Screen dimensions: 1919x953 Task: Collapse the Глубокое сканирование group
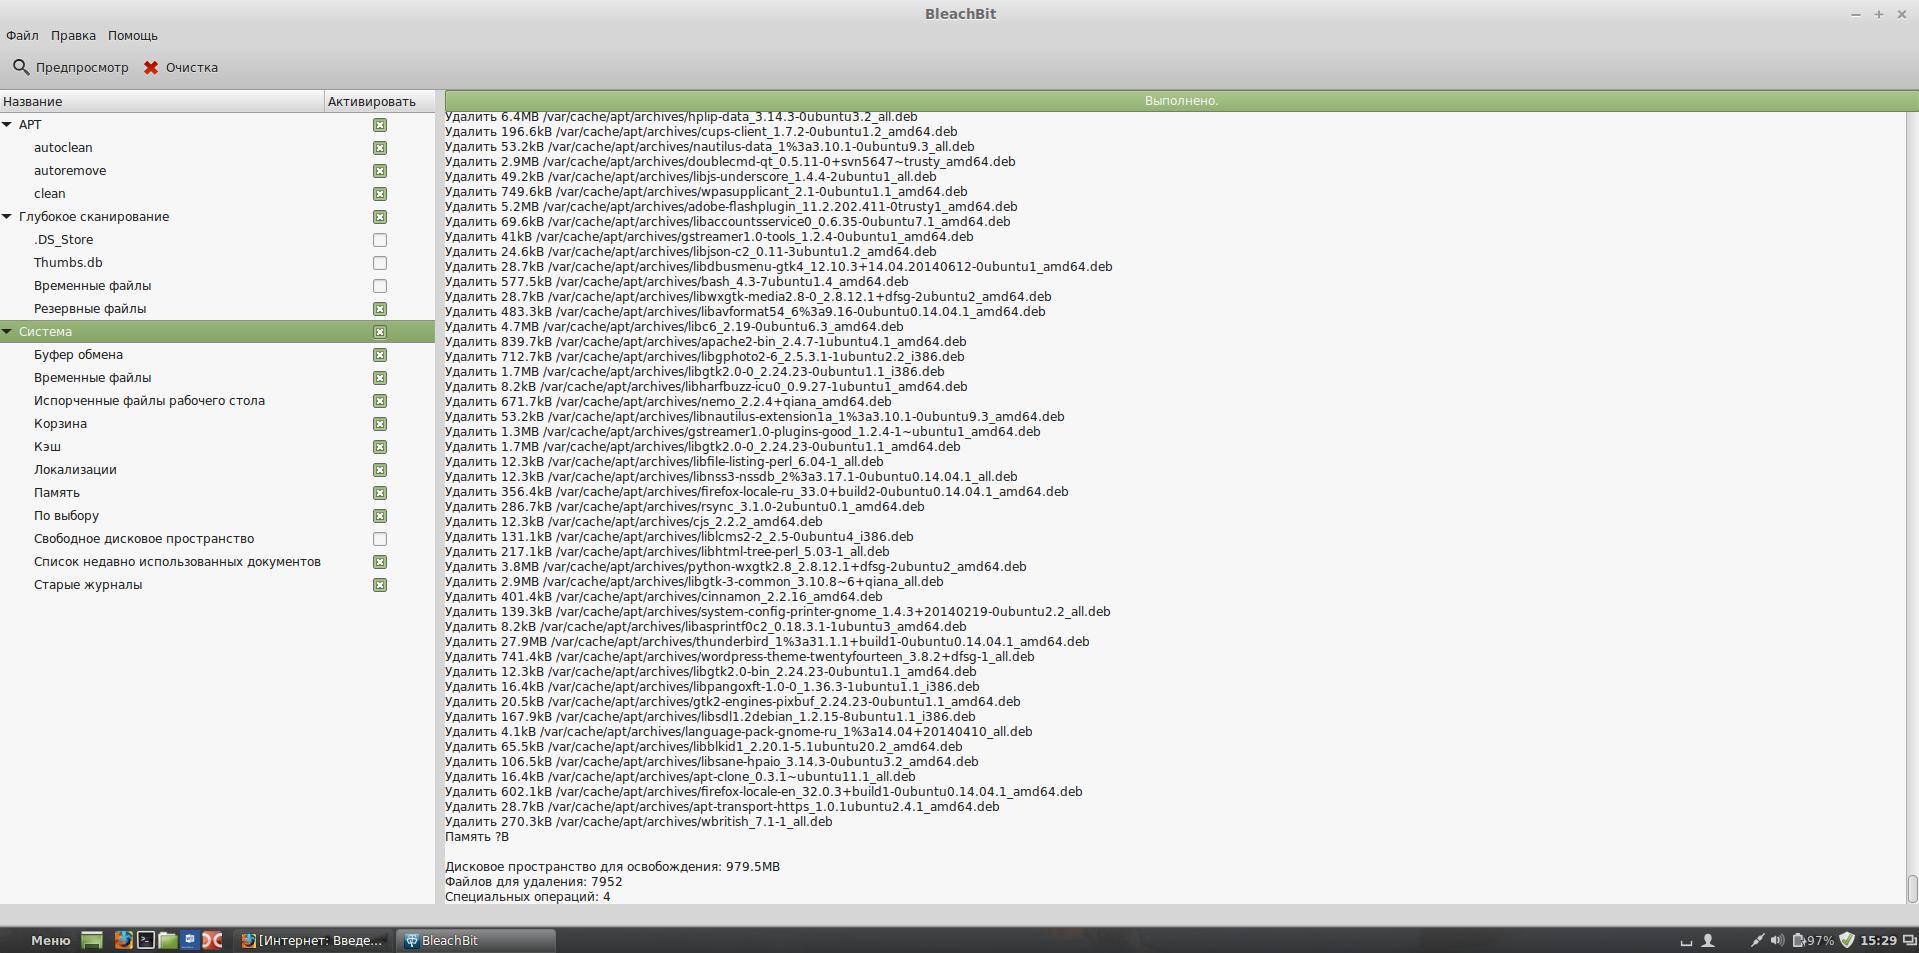click(x=7, y=217)
